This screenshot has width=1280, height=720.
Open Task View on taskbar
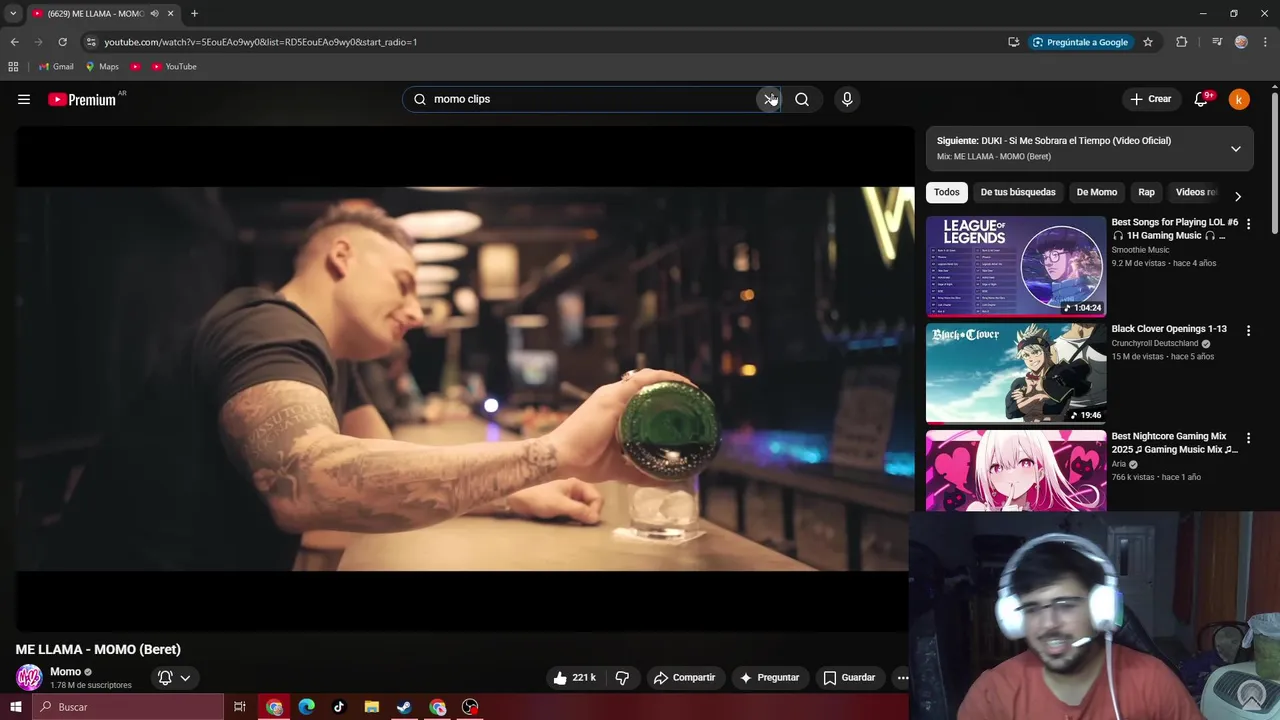(240, 707)
